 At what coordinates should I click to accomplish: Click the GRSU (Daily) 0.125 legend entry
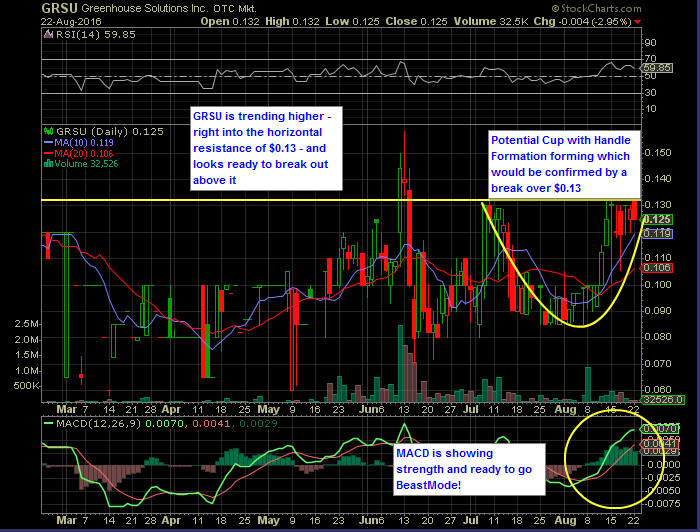[110, 131]
